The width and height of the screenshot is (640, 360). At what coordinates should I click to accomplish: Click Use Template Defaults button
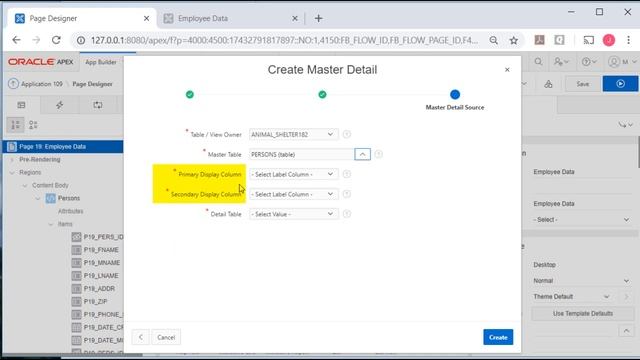582,313
